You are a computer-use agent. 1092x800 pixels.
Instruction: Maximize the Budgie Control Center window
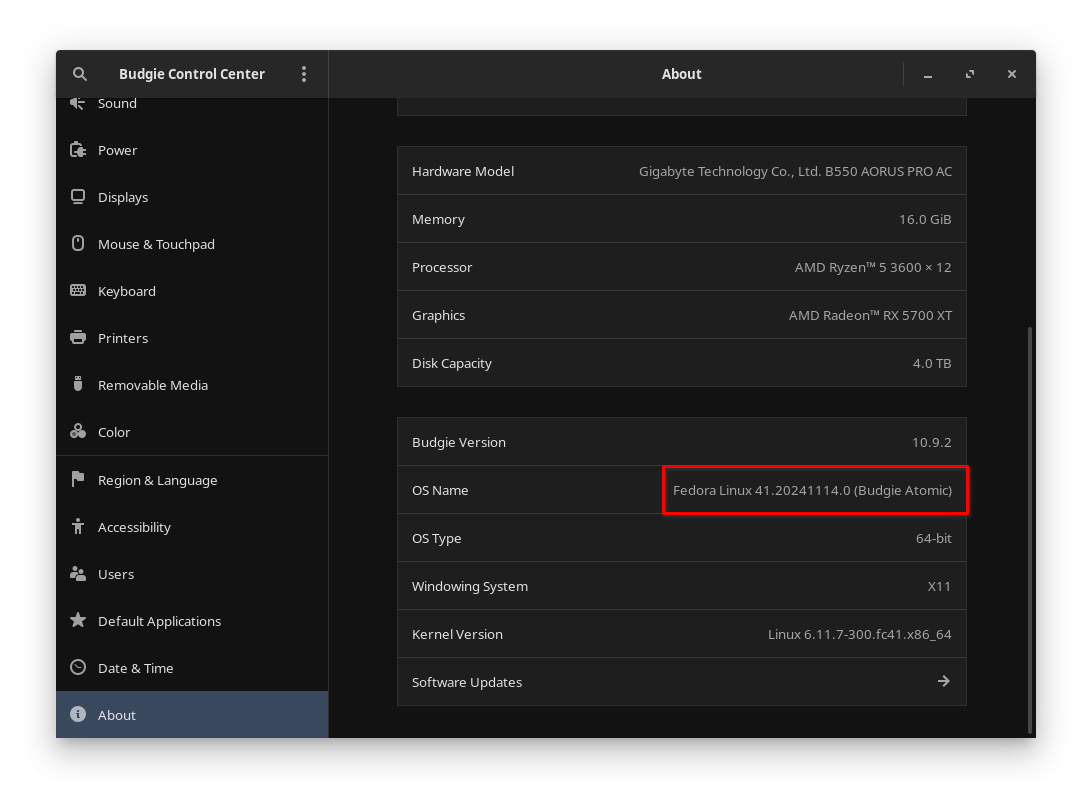tap(969, 74)
